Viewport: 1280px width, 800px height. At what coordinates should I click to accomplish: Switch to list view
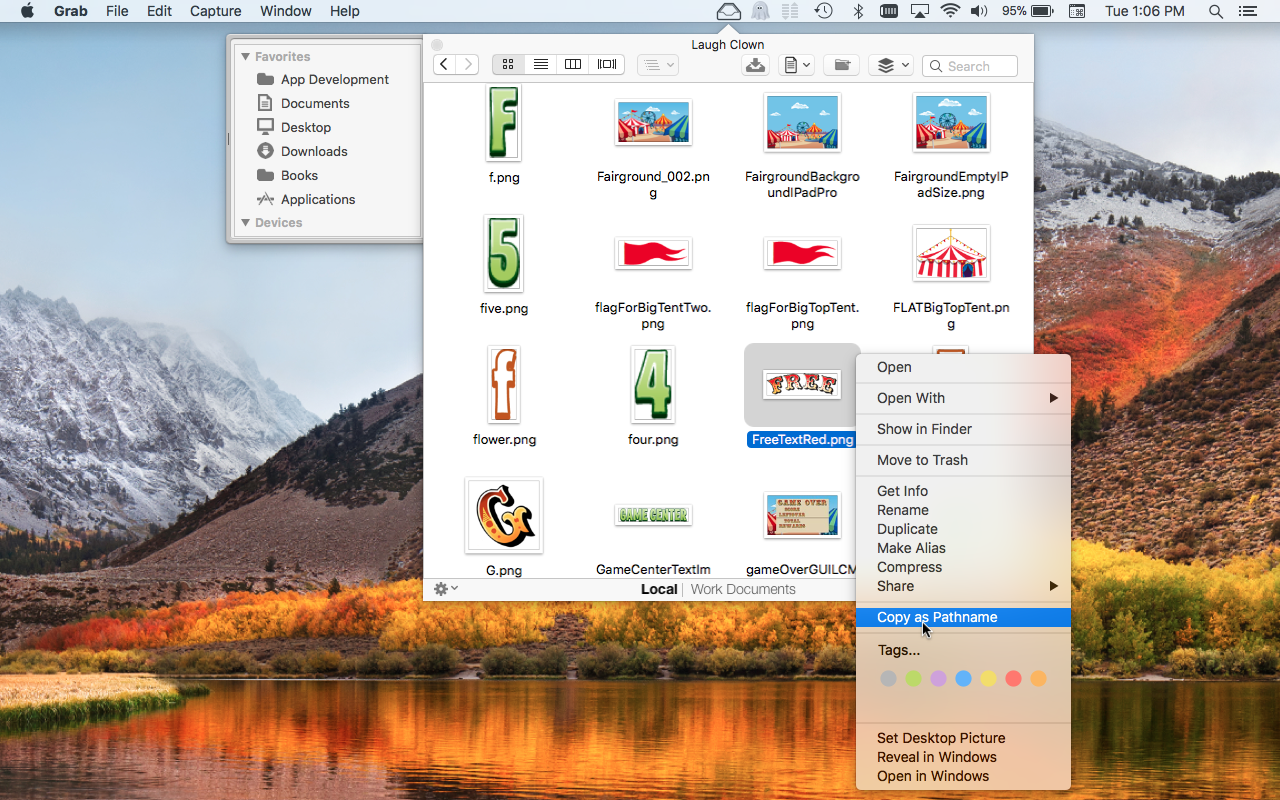coord(541,65)
